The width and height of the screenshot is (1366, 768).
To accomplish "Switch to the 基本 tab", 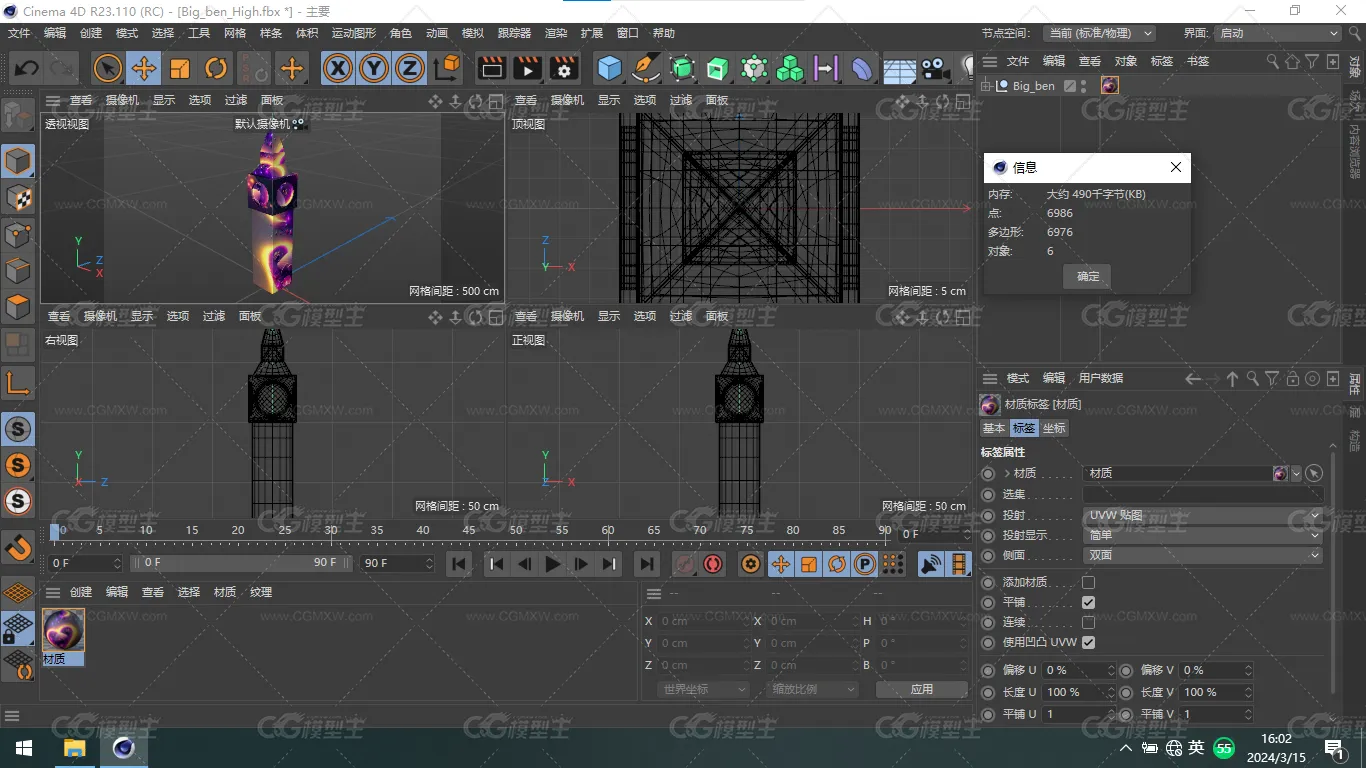I will coord(994,428).
